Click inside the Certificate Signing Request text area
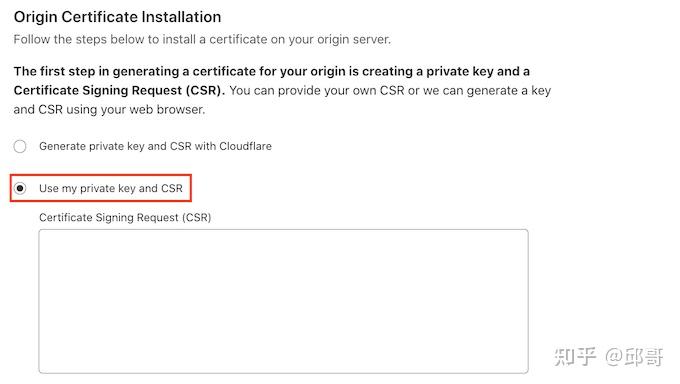Screen dimensions: 680x384 pos(284,301)
